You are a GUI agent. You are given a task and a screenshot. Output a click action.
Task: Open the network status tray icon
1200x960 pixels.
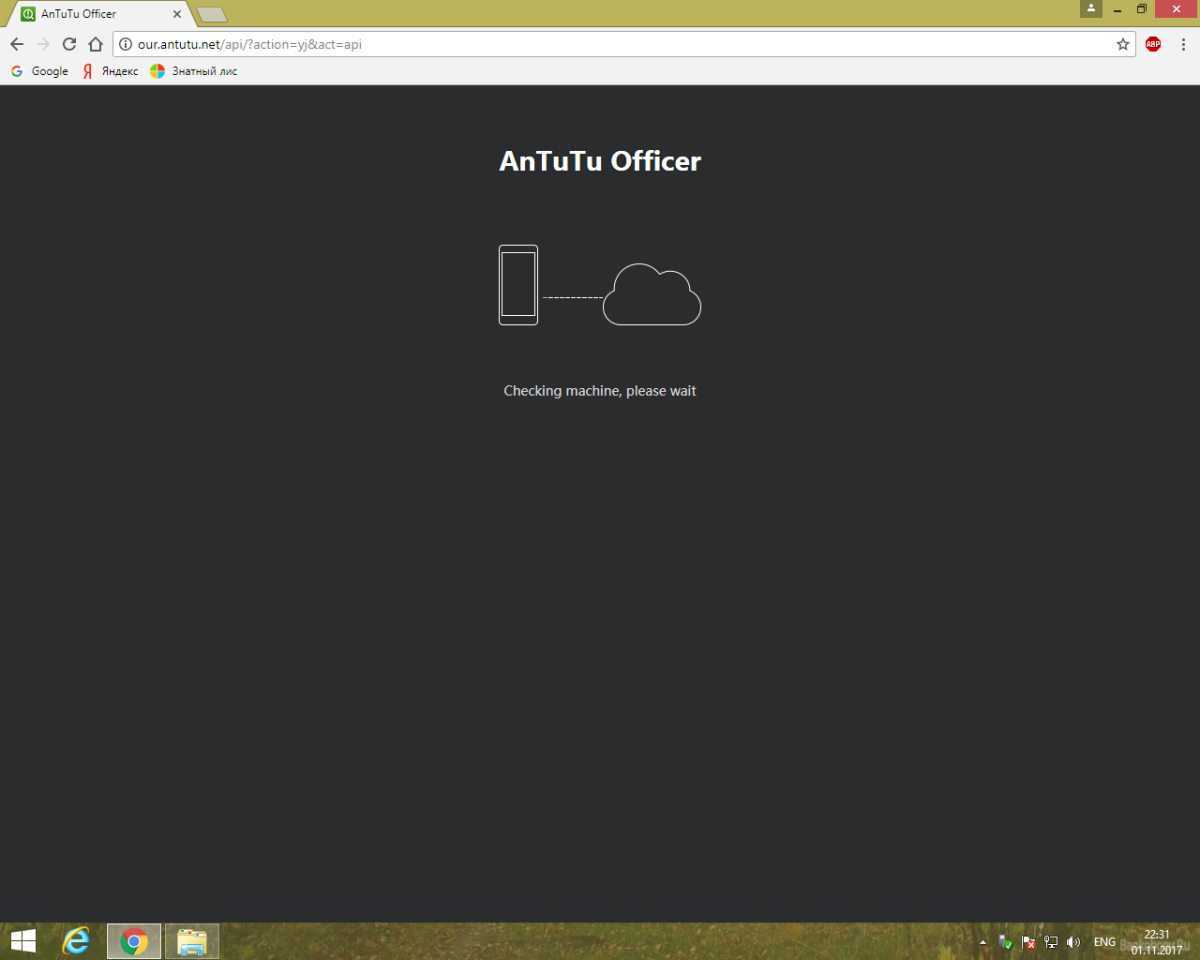pyautogui.click(x=1051, y=942)
